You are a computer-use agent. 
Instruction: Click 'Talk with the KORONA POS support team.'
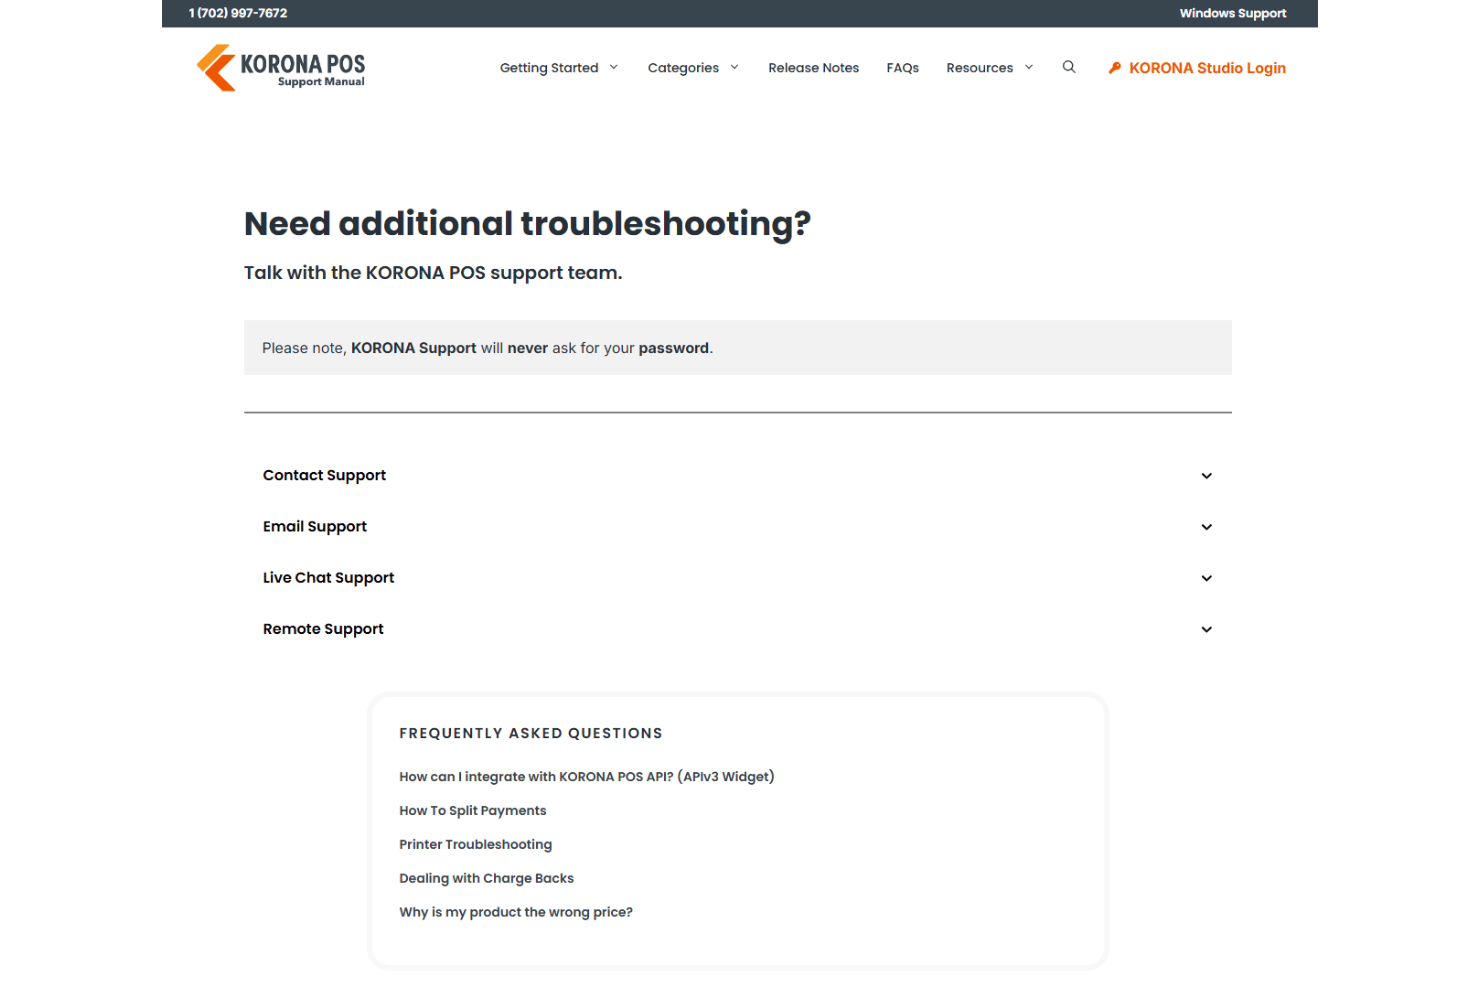(433, 273)
